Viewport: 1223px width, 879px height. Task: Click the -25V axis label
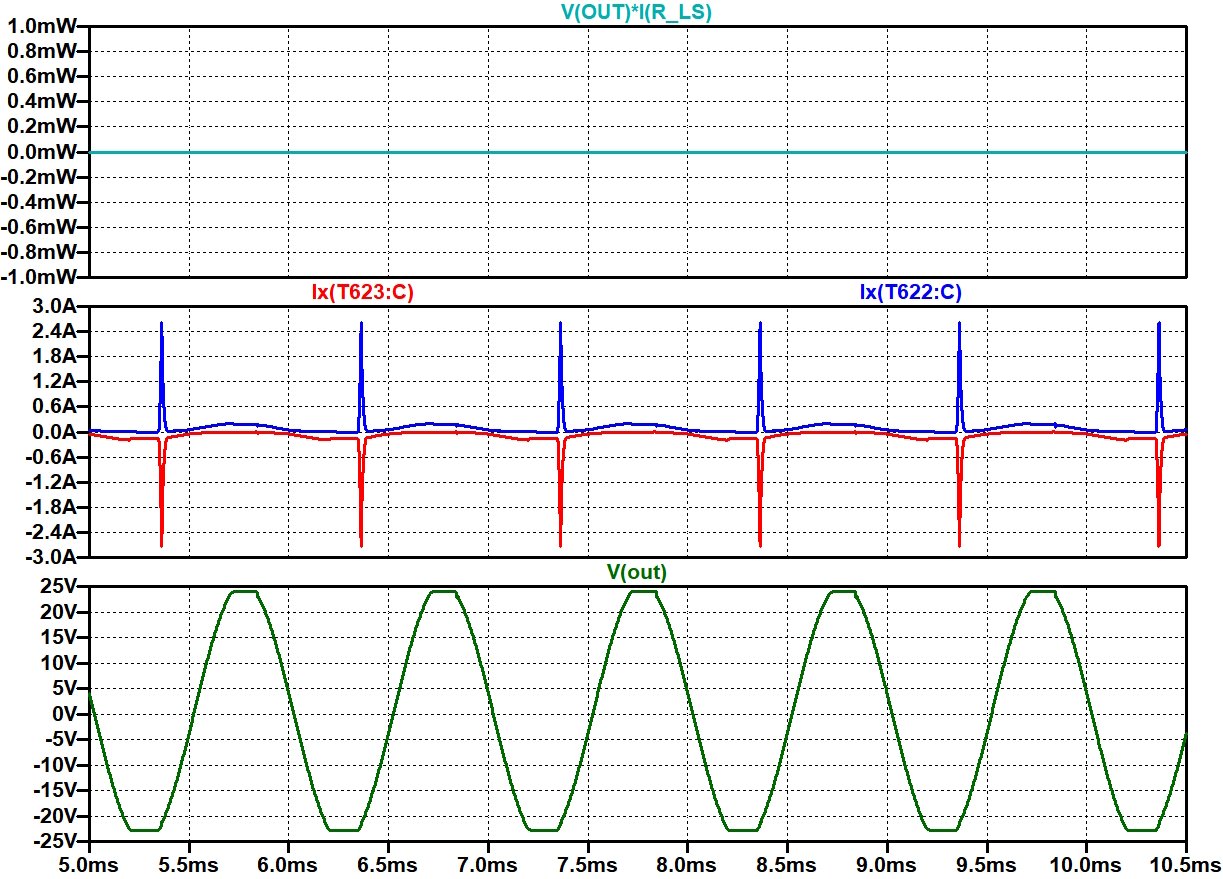click(58, 841)
